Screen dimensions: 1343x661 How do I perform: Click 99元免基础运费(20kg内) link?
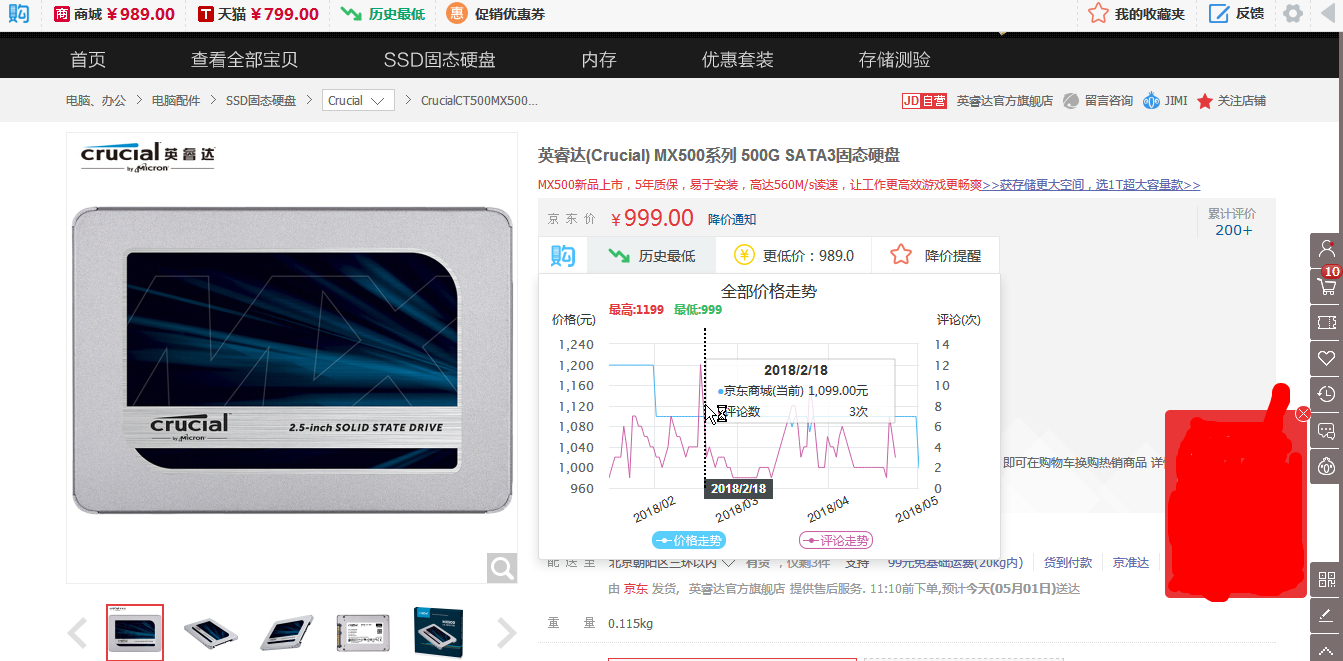(955, 563)
